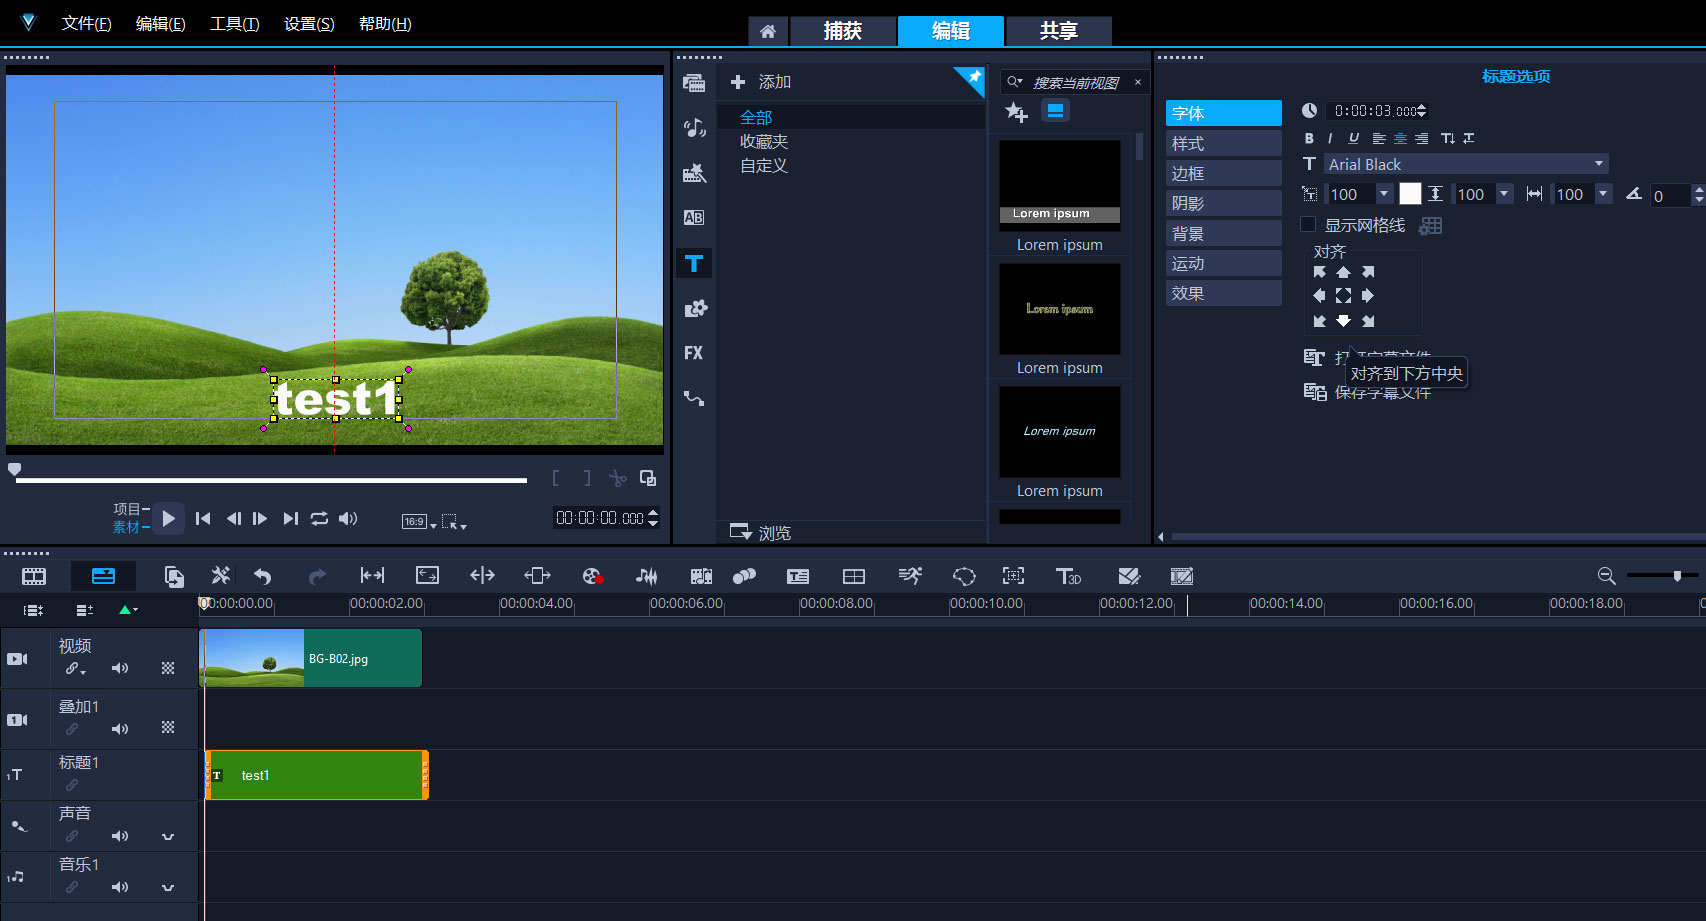Click the Undo arrow in timeline toolbar
This screenshot has height=921, width=1706.
pyautogui.click(x=263, y=576)
